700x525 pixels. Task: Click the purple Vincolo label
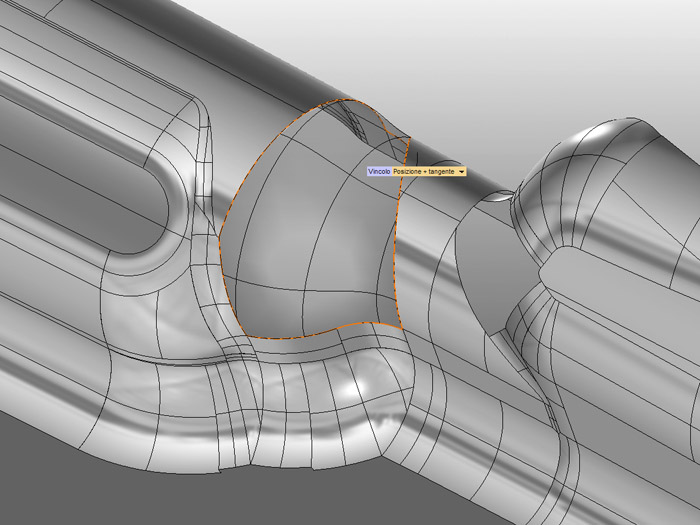(379, 172)
